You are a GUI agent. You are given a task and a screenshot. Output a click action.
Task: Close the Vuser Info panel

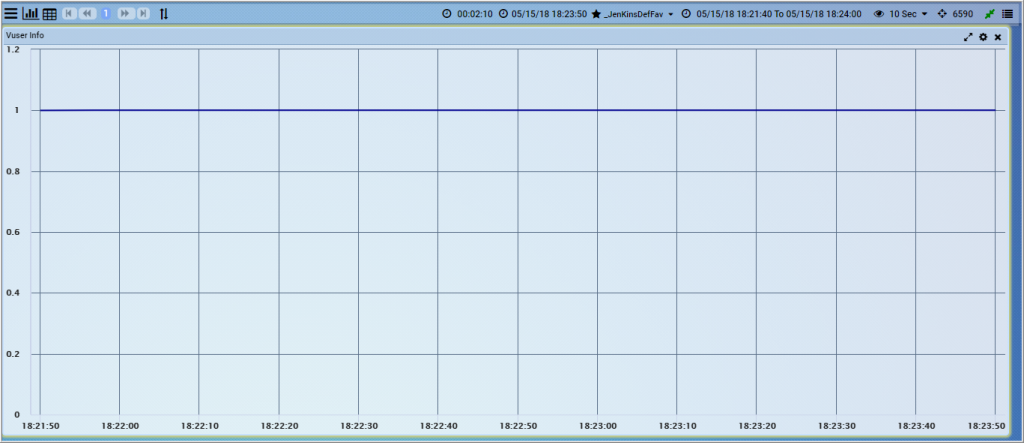click(x=998, y=37)
